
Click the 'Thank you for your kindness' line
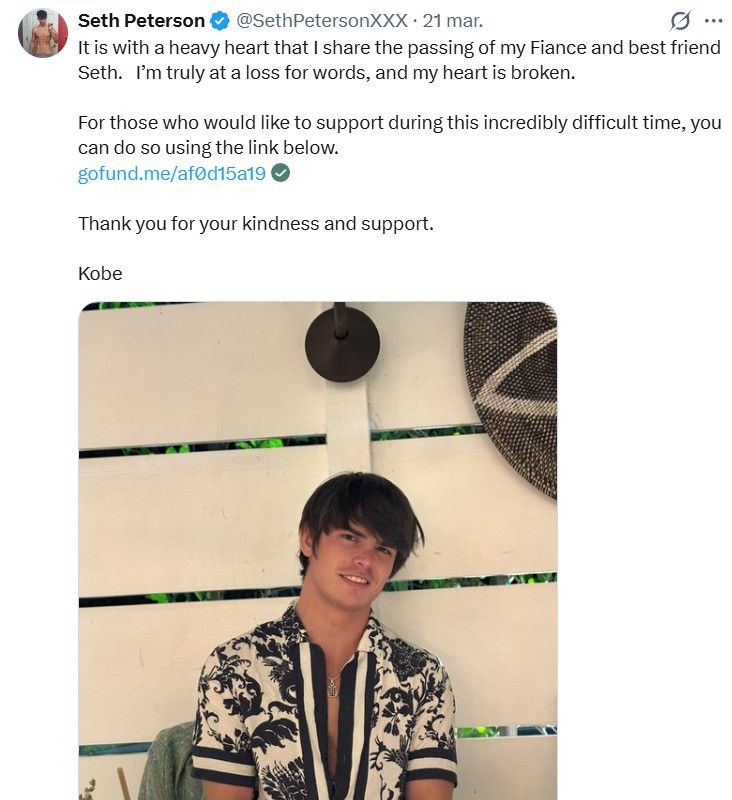pos(255,223)
